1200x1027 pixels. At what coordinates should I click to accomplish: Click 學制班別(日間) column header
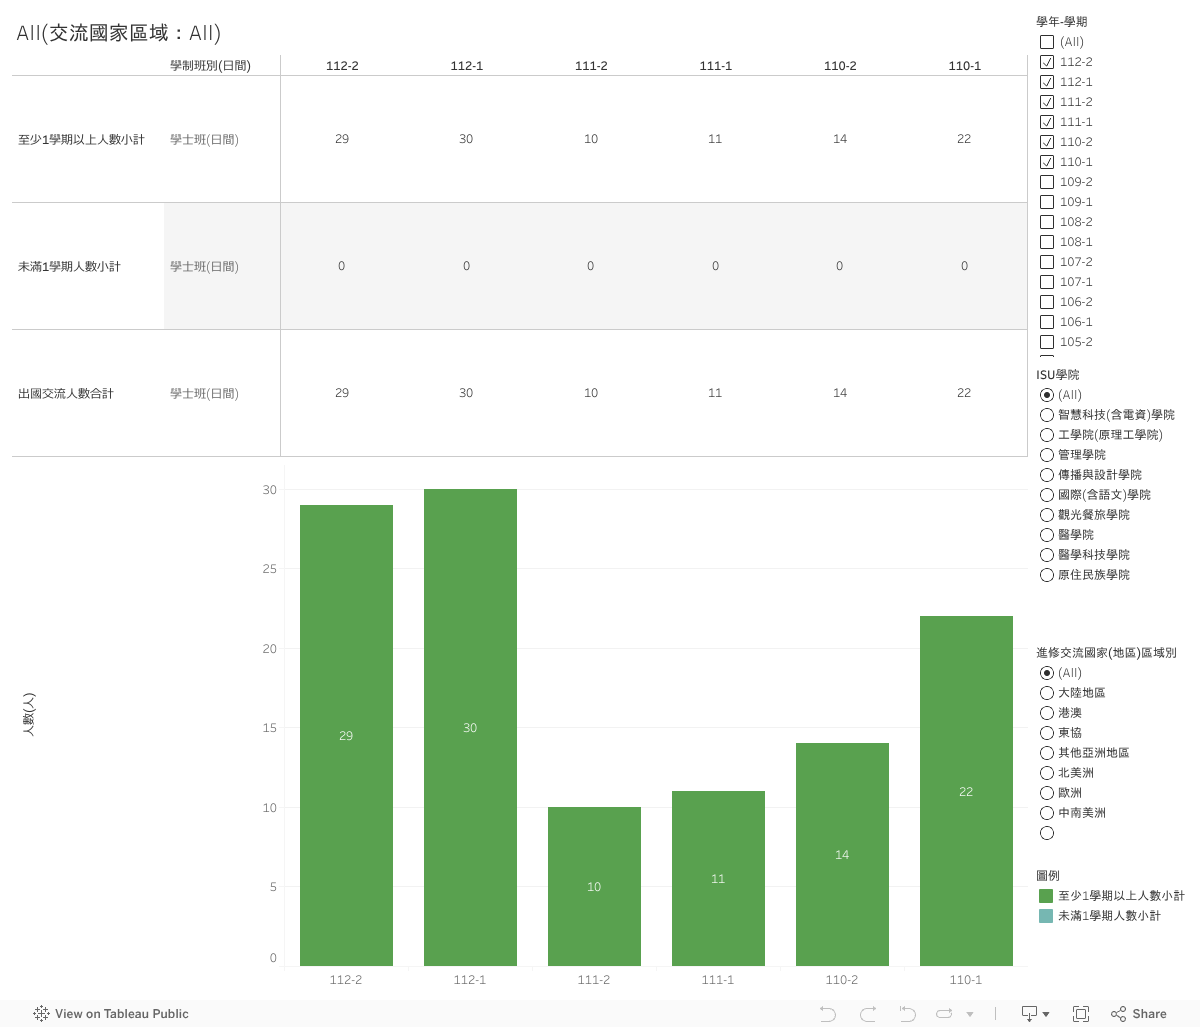pos(210,66)
